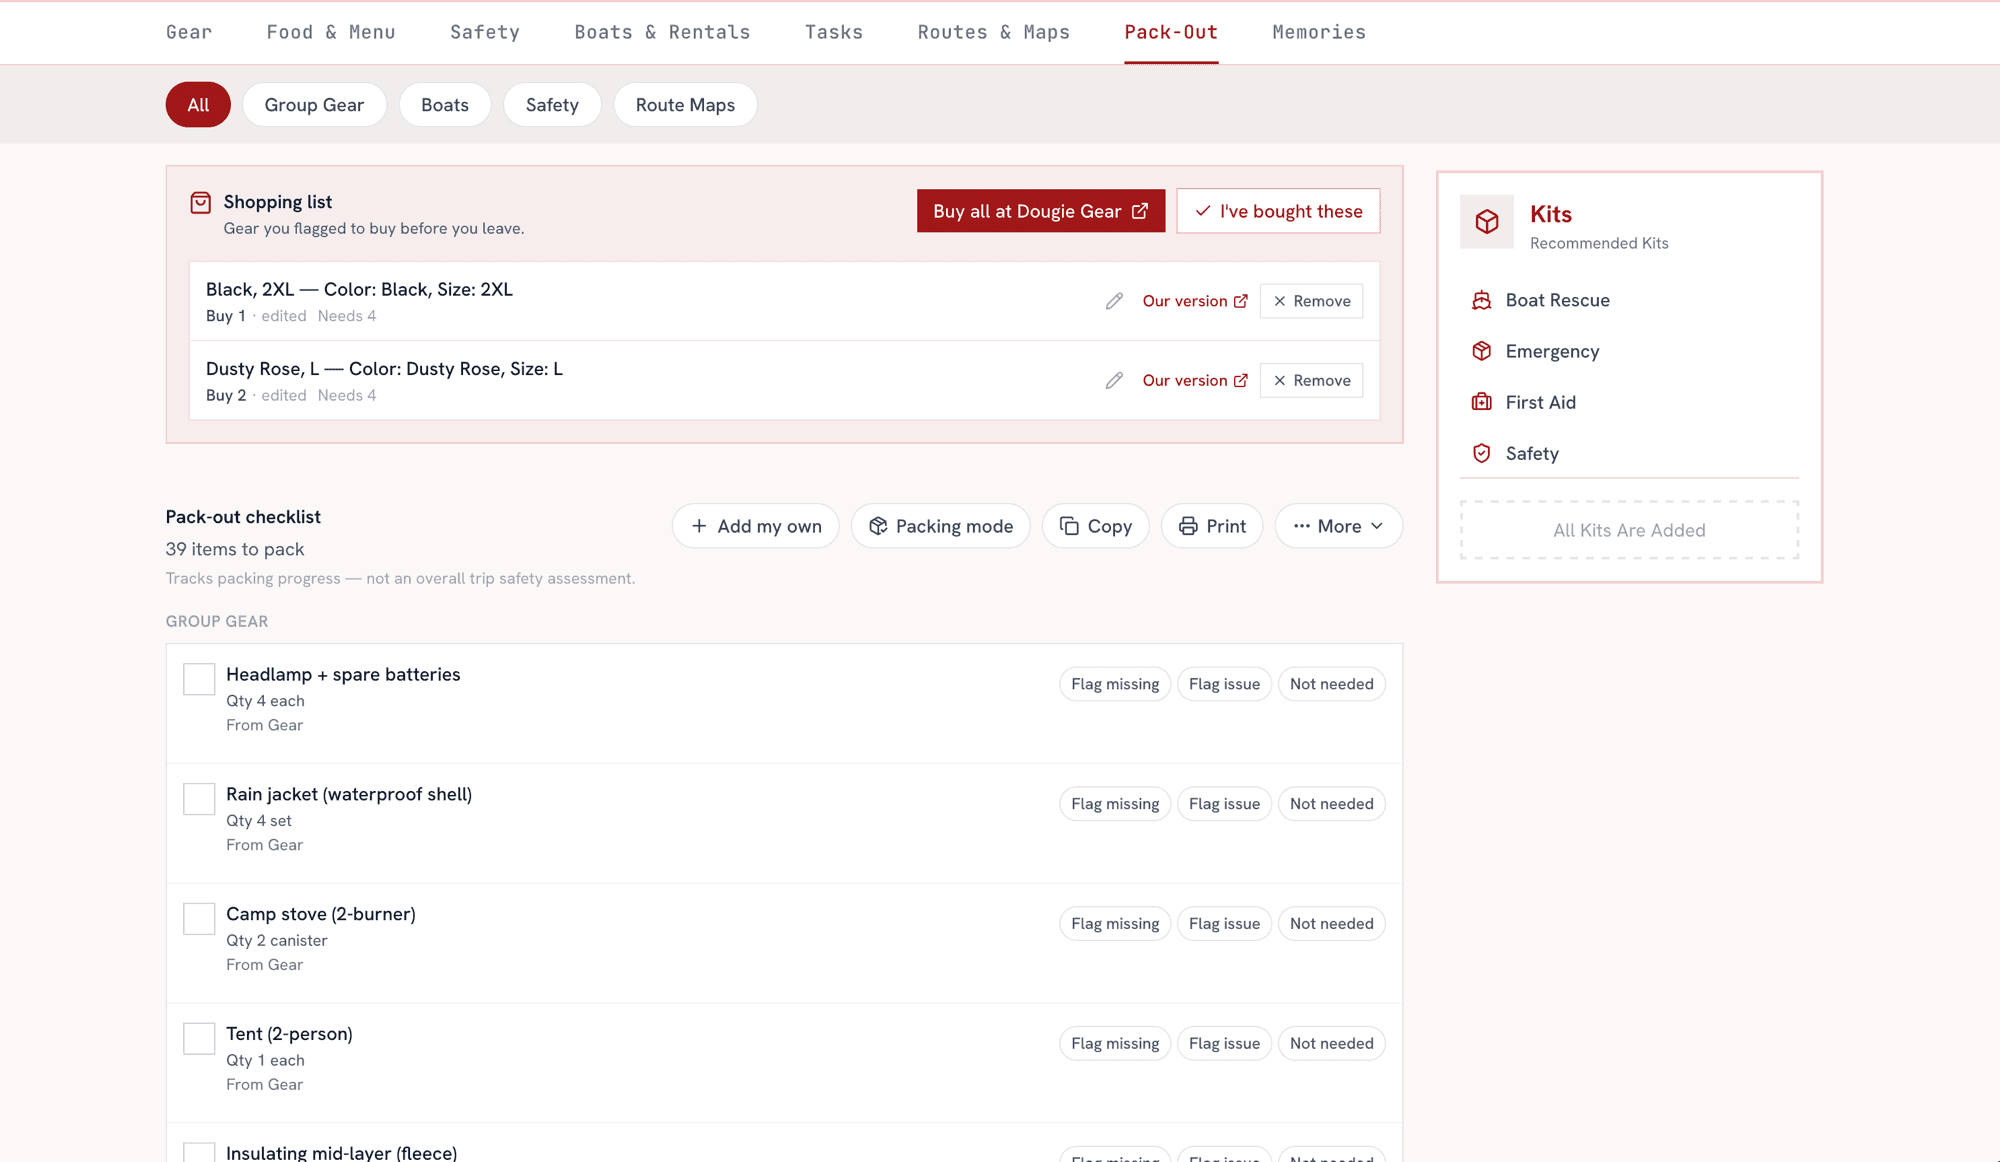Image resolution: width=2000 pixels, height=1162 pixels.
Task: Open the Memories tab
Action: click(x=1319, y=32)
